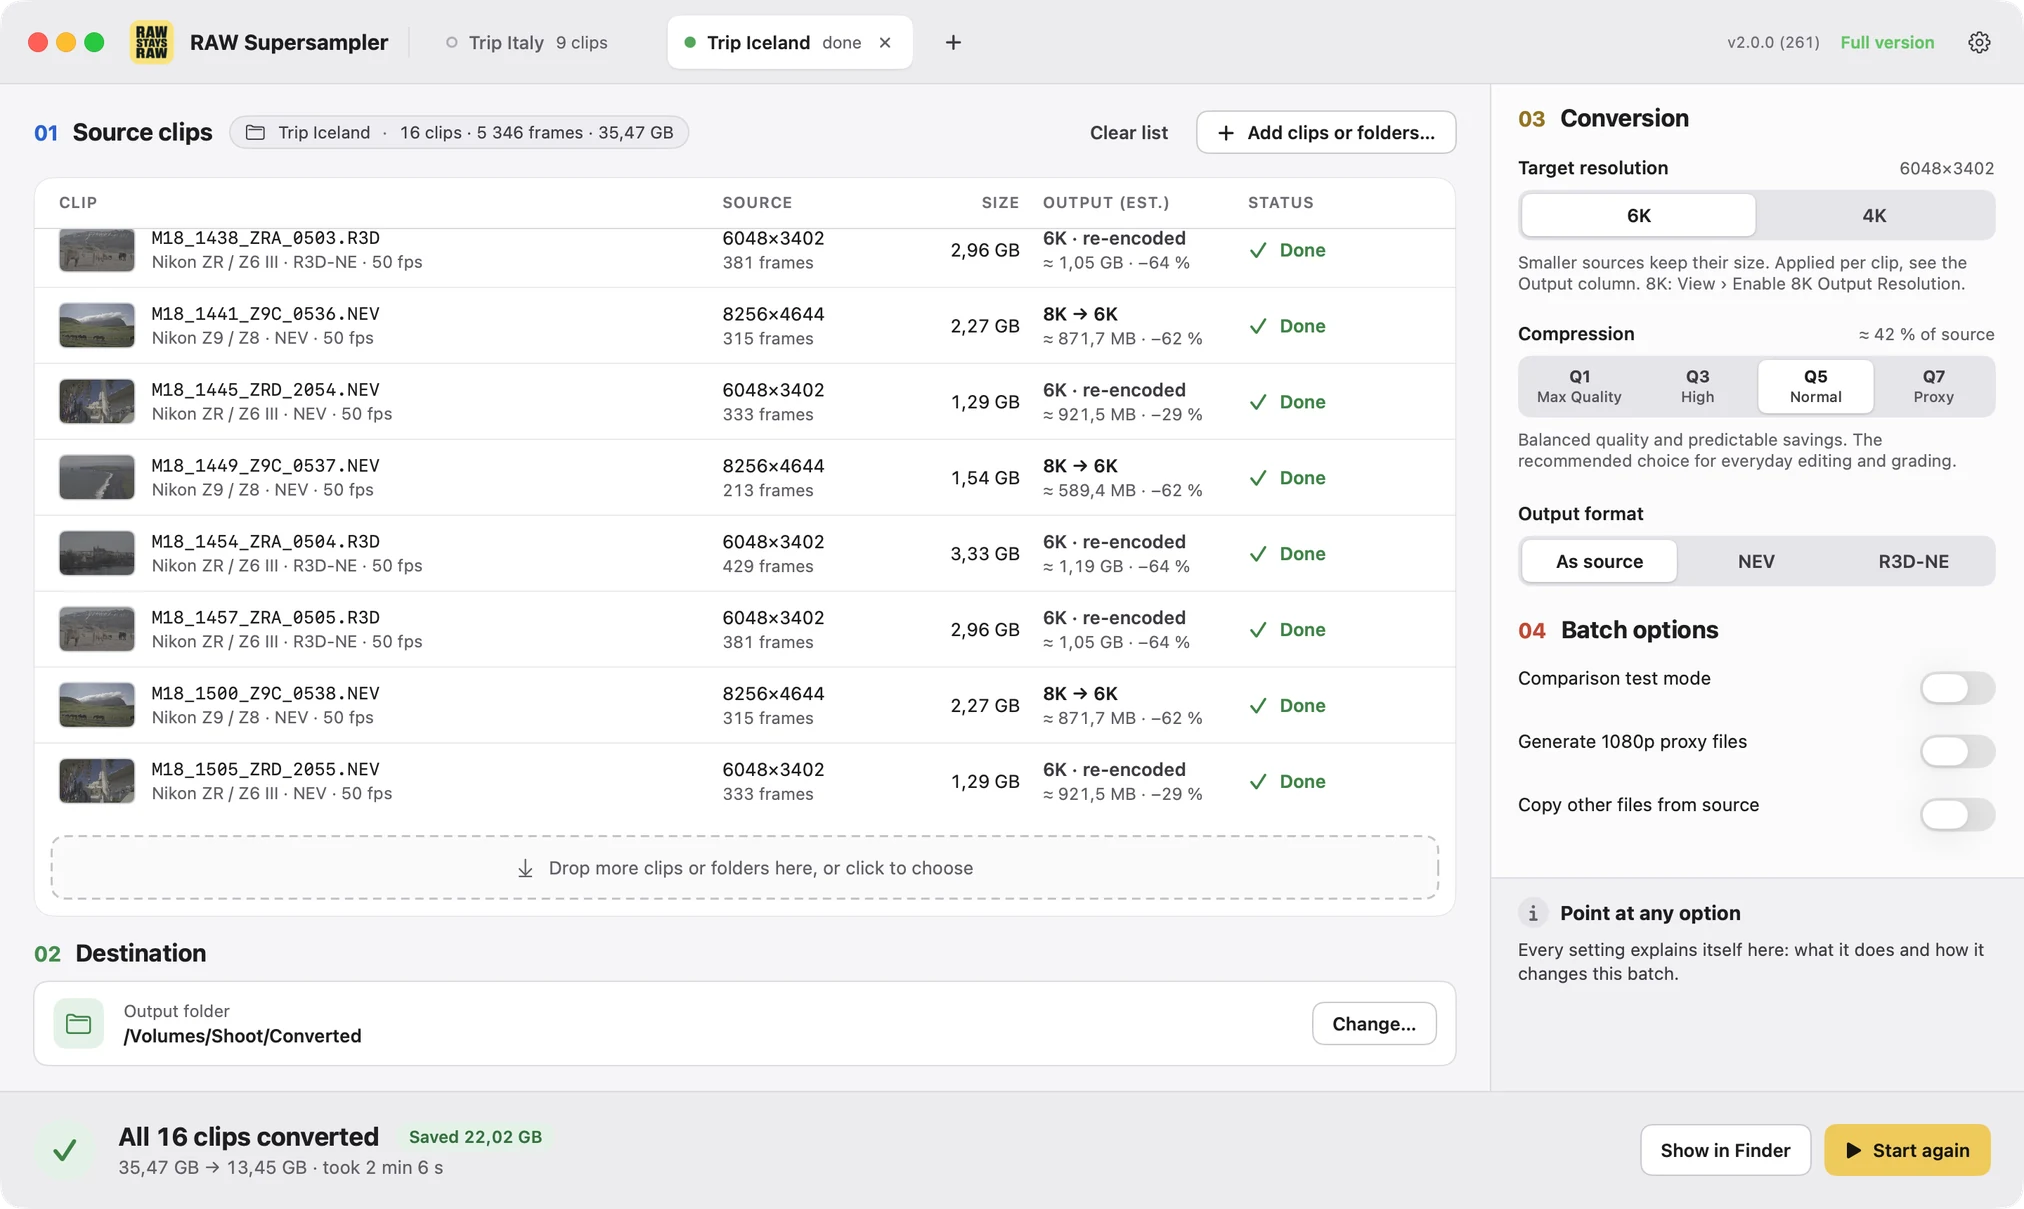Add a new tab with plus icon
2024x1209 pixels.
[953, 42]
